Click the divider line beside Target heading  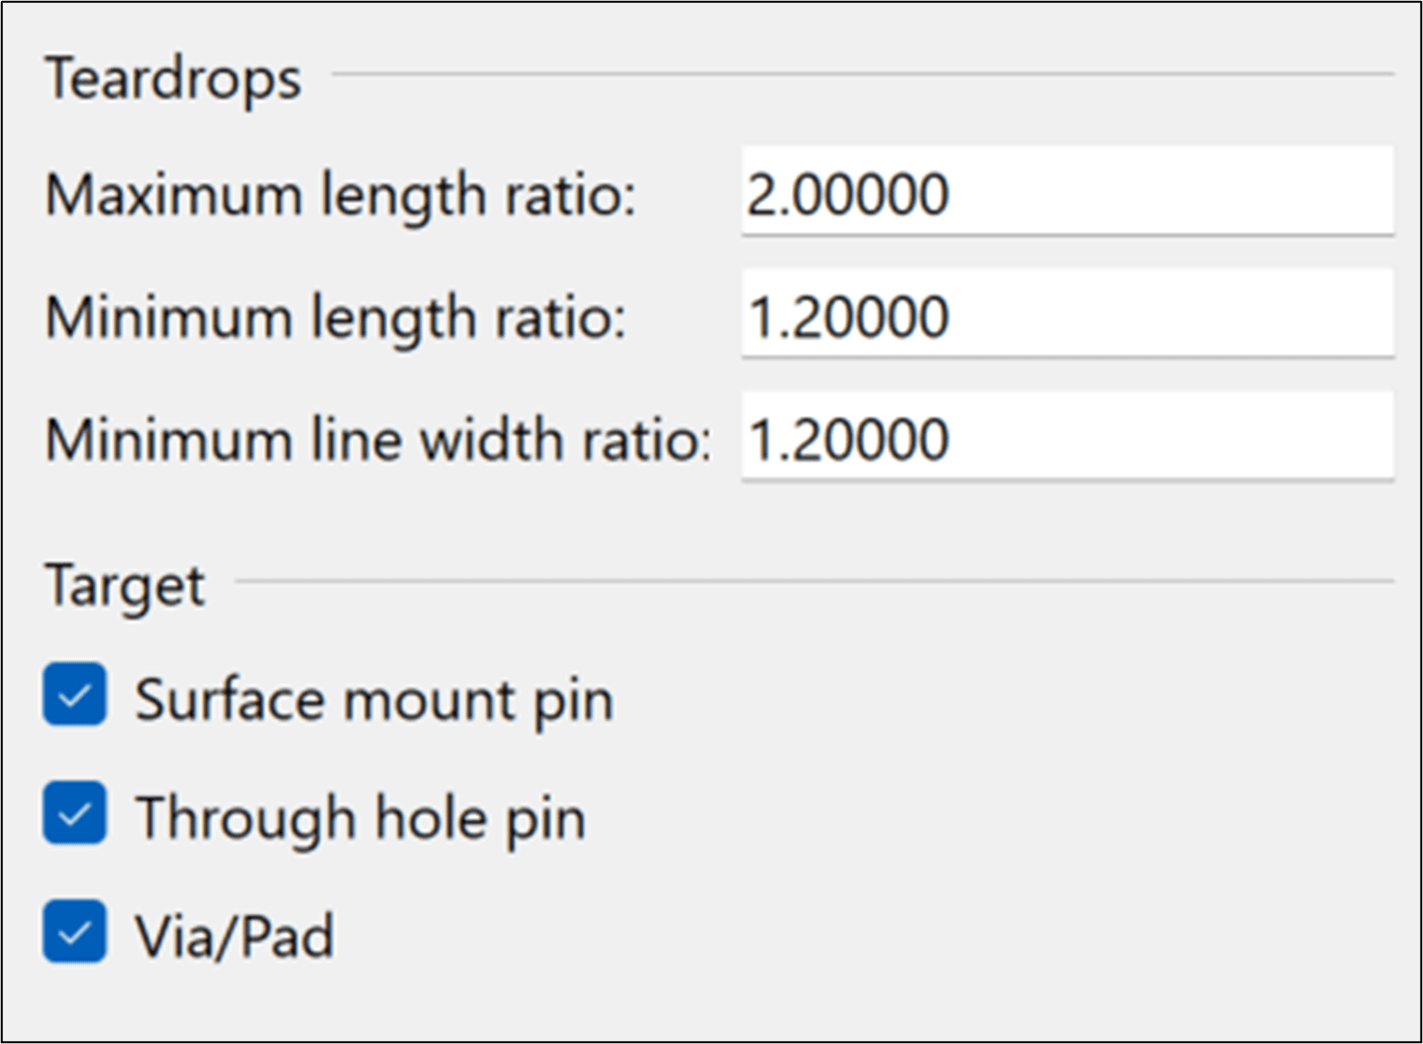pos(812,580)
